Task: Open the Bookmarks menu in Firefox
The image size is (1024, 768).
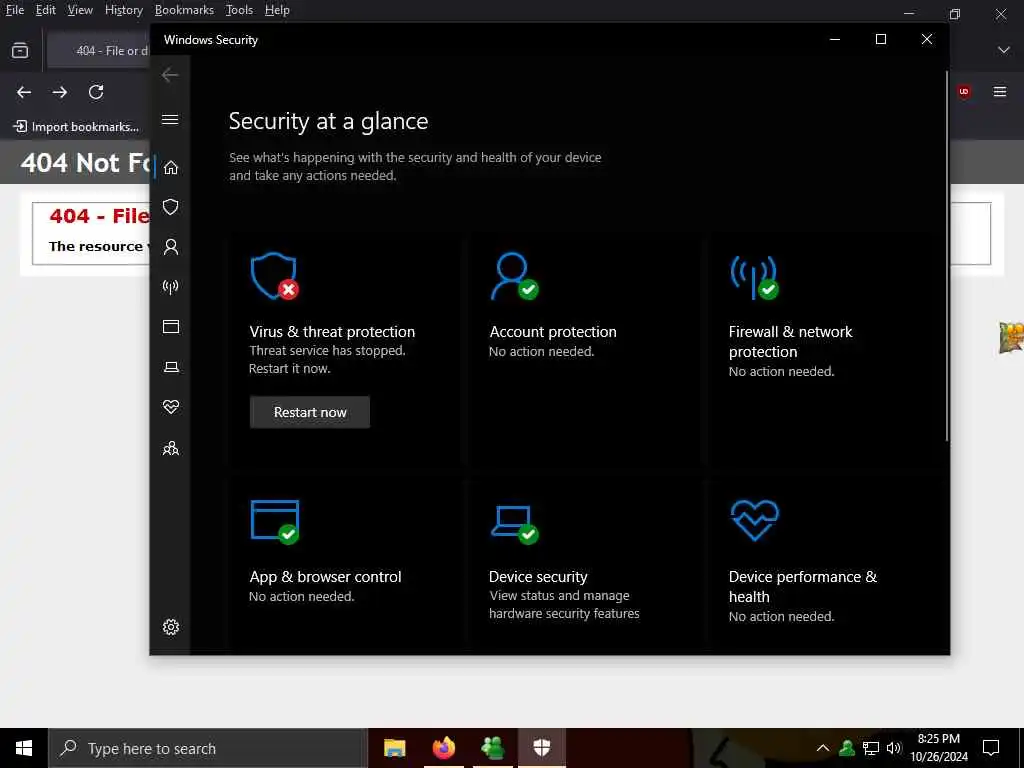Action: (x=184, y=10)
